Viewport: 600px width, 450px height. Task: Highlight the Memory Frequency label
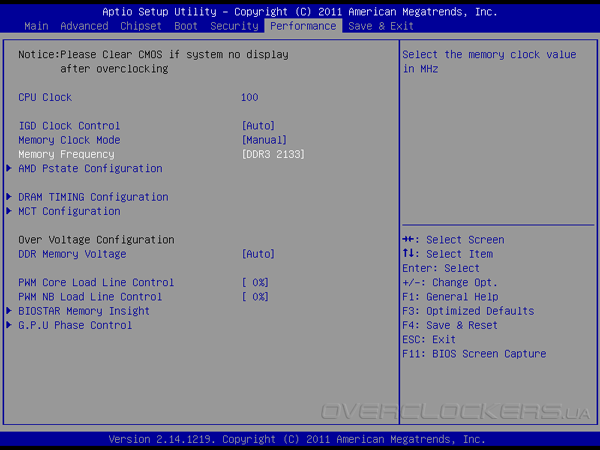click(66, 154)
